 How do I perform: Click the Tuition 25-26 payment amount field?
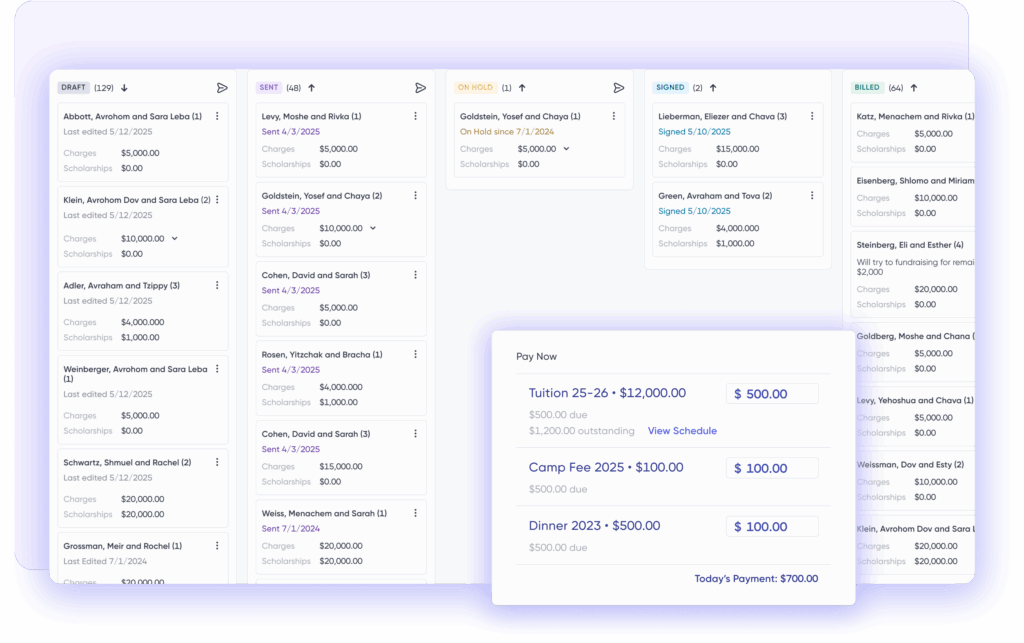772,393
